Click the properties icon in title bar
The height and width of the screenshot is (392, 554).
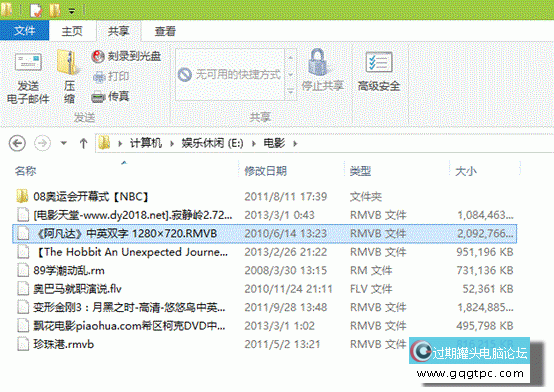tap(36, 10)
